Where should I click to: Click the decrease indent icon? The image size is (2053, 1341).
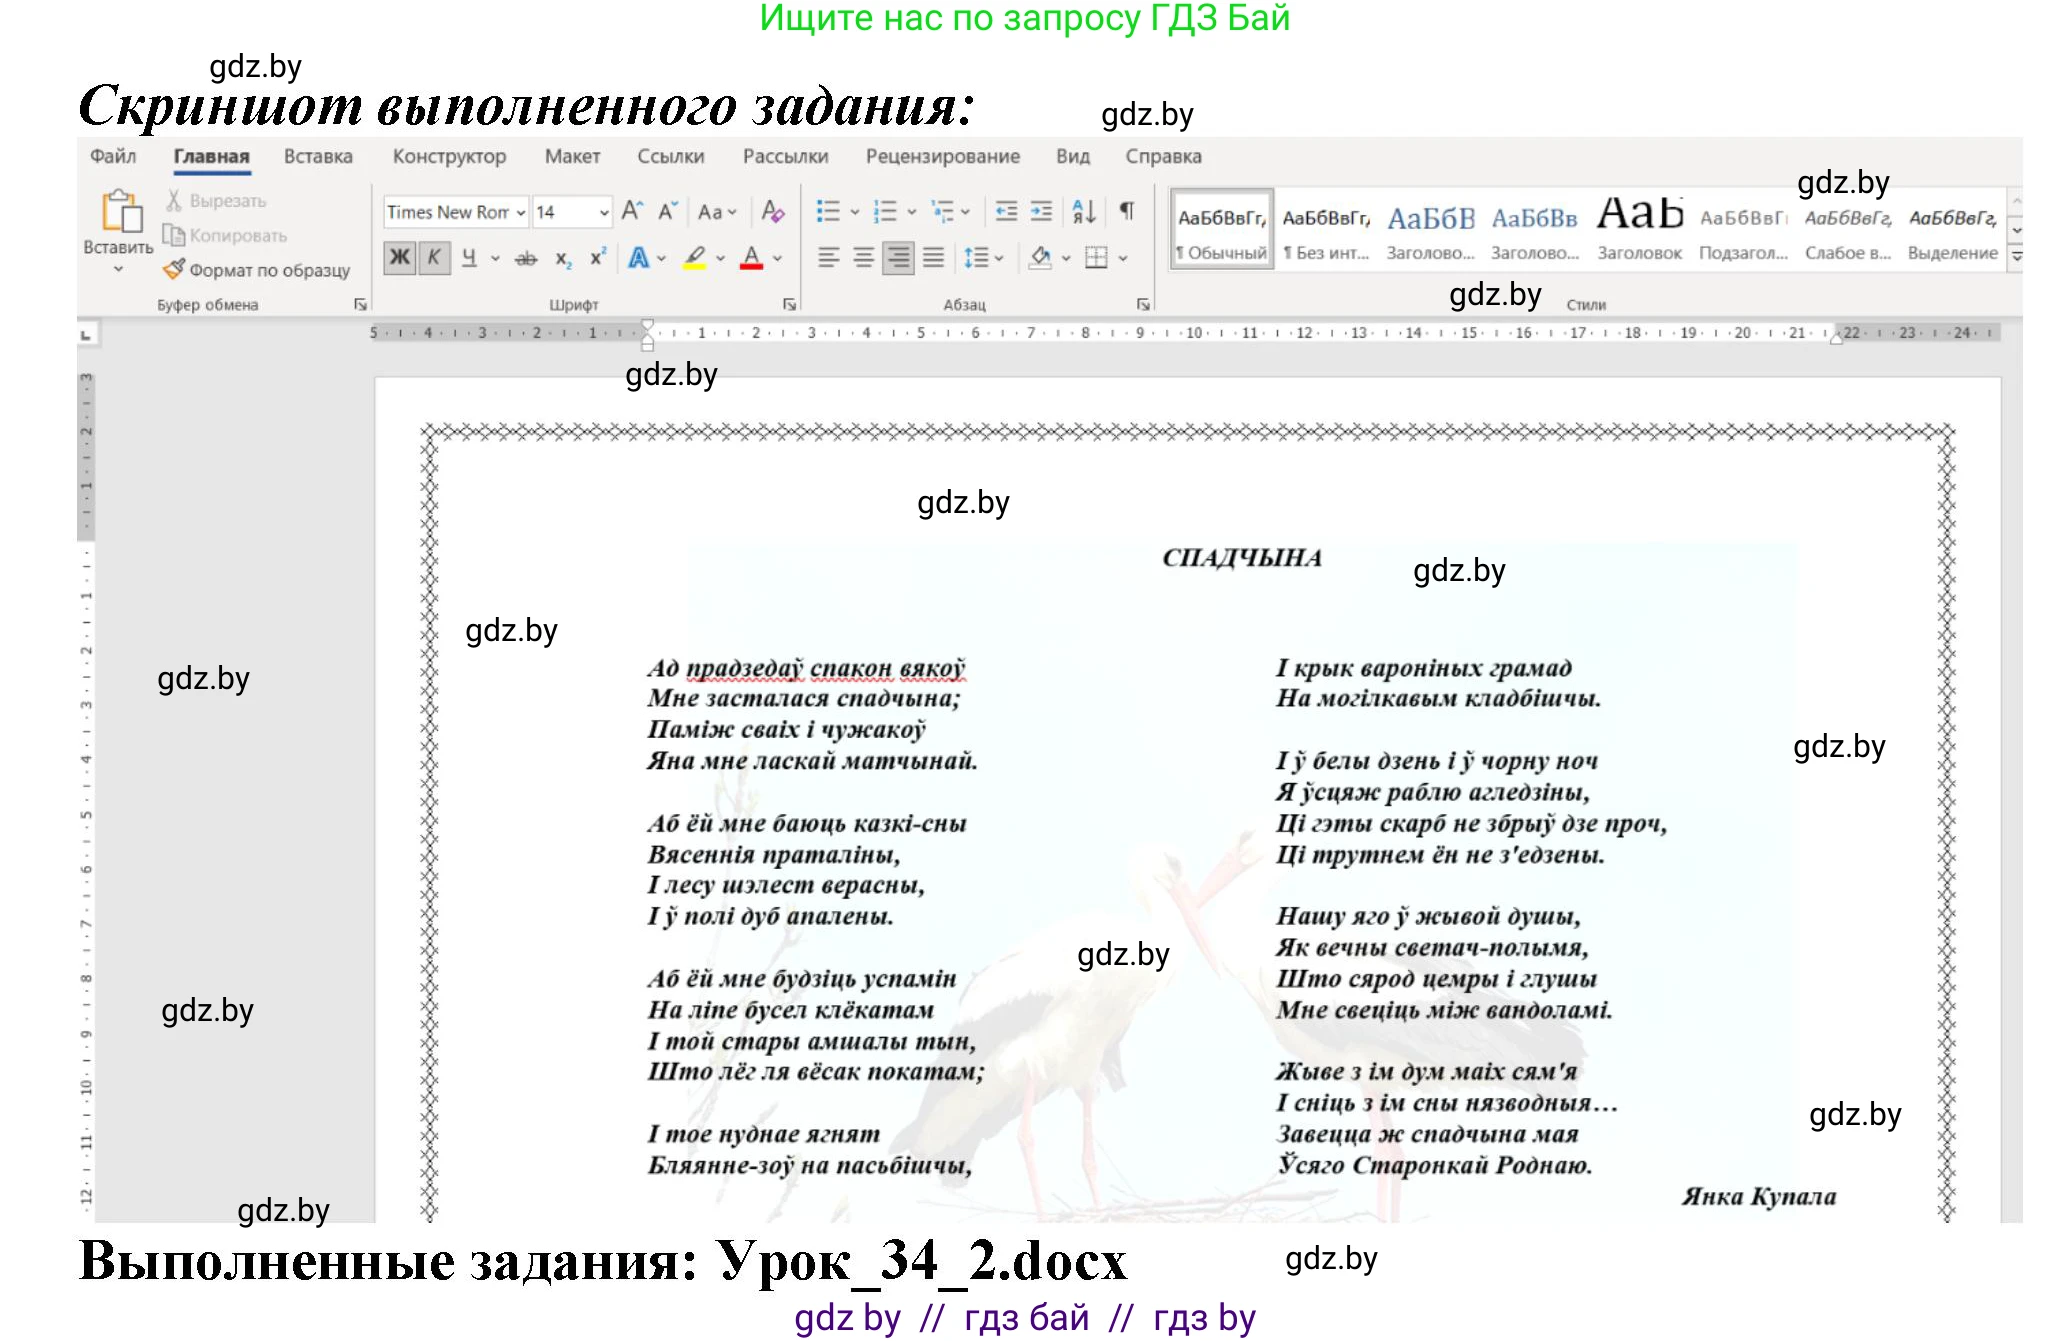click(x=1006, y=211)
